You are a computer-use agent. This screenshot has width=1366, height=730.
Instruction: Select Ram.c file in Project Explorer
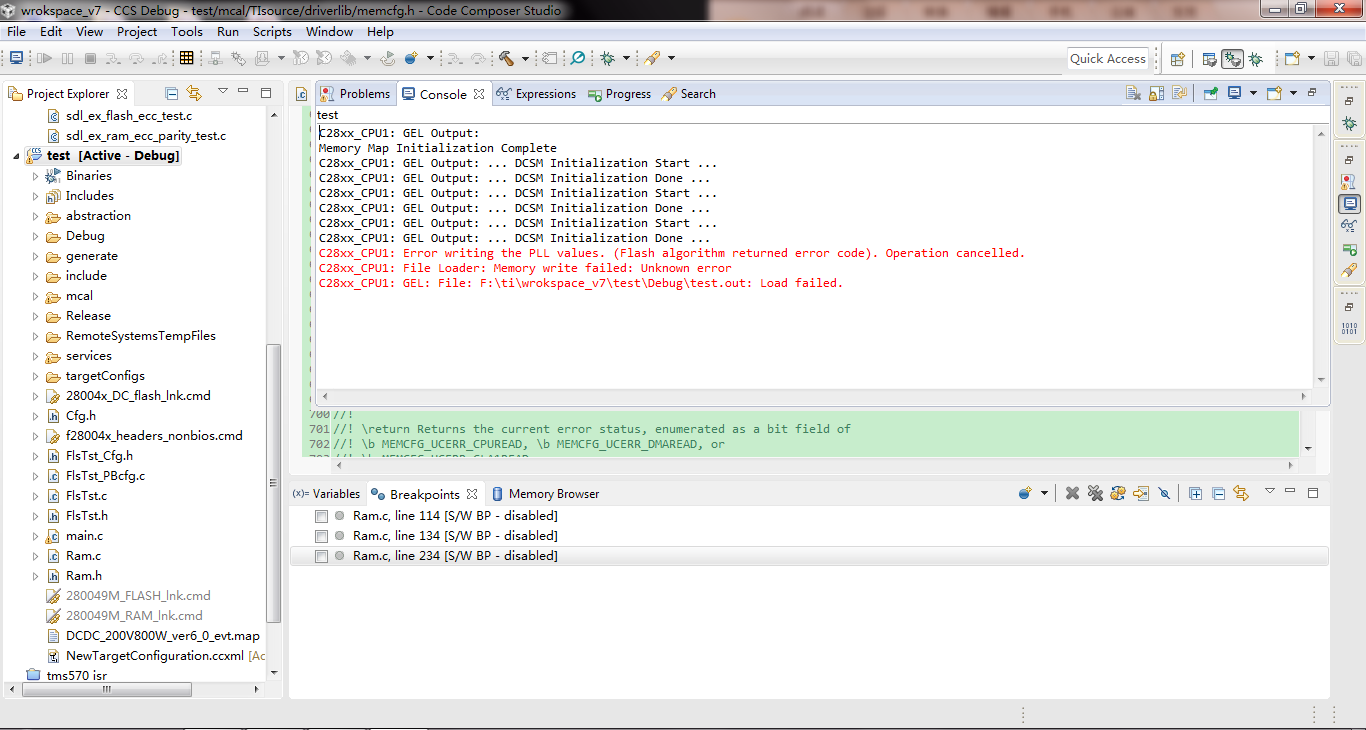83,556
